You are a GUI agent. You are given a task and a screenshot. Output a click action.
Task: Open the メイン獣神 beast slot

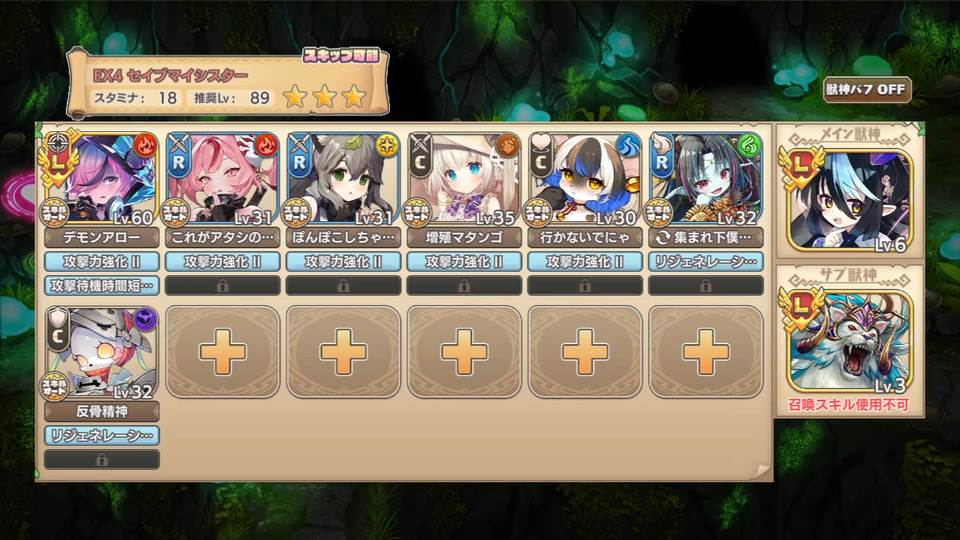850,201
